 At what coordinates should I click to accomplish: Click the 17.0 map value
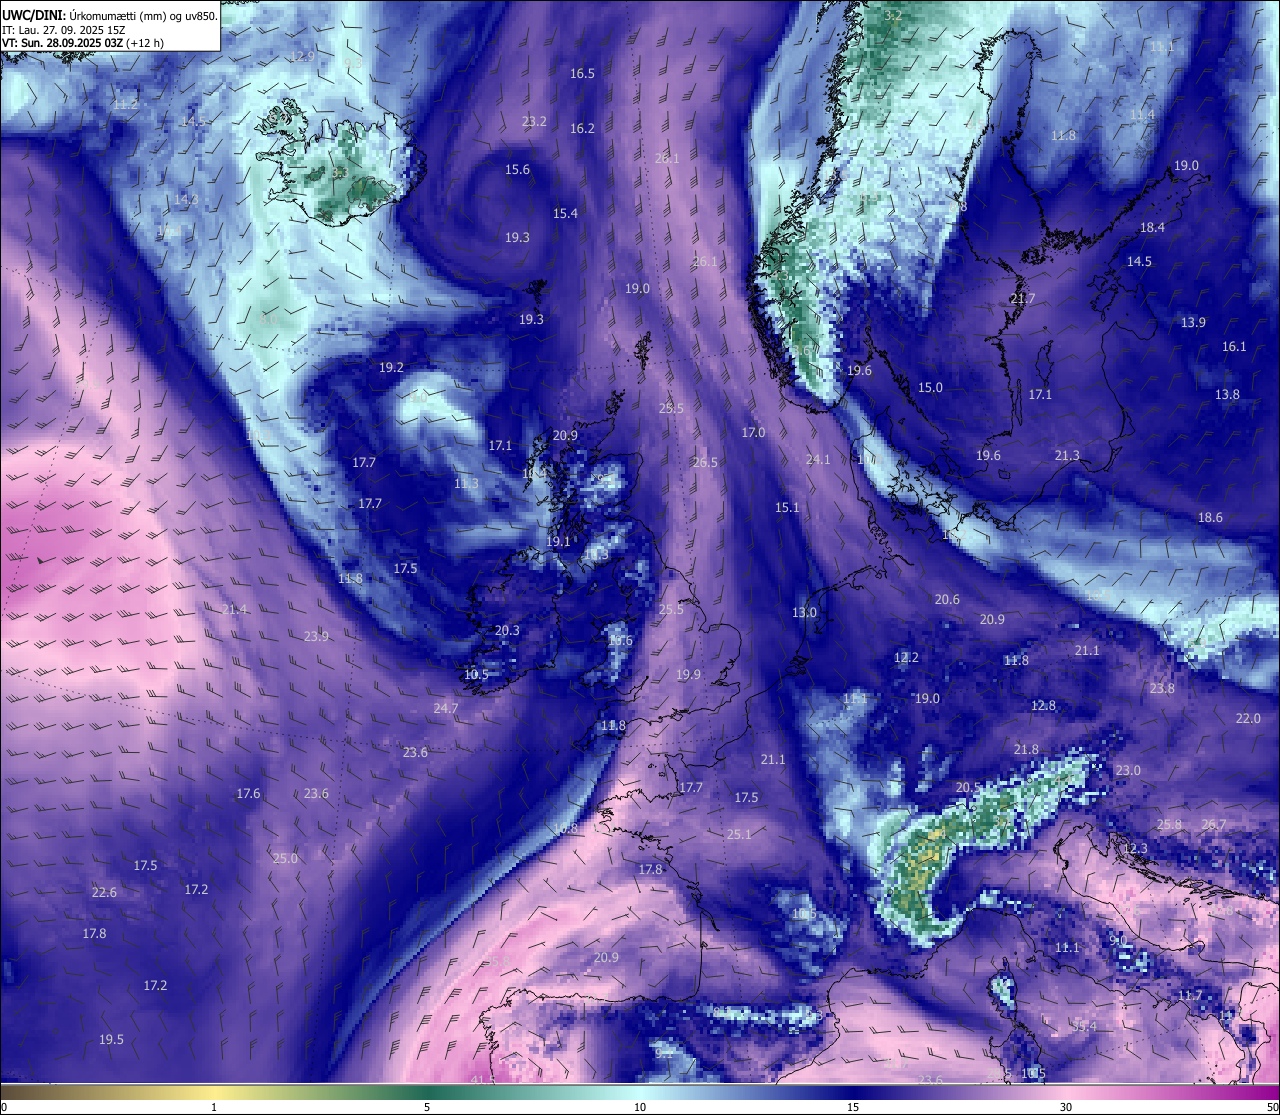pos(753,433)
